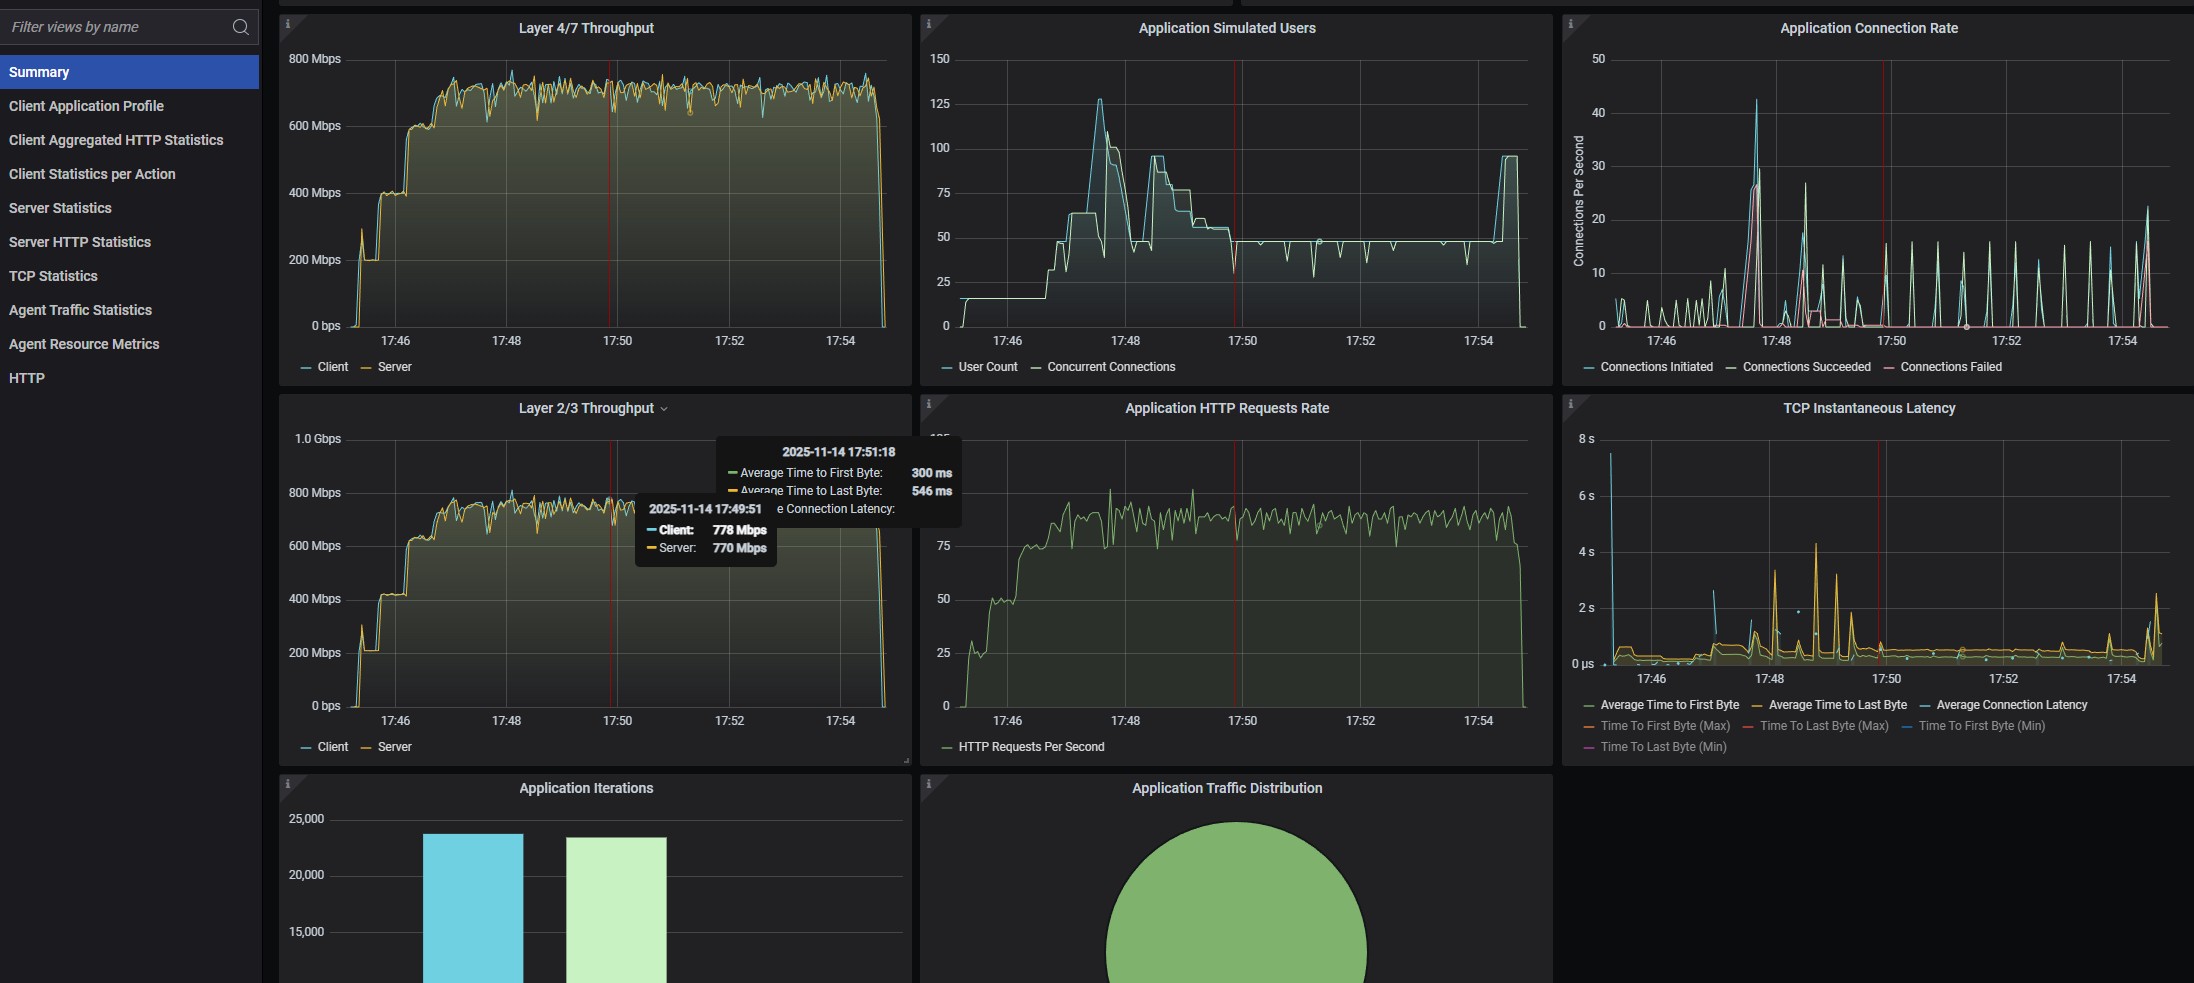
Task: Open the TCP Statistics view
Action: click(x=53, y=276)
